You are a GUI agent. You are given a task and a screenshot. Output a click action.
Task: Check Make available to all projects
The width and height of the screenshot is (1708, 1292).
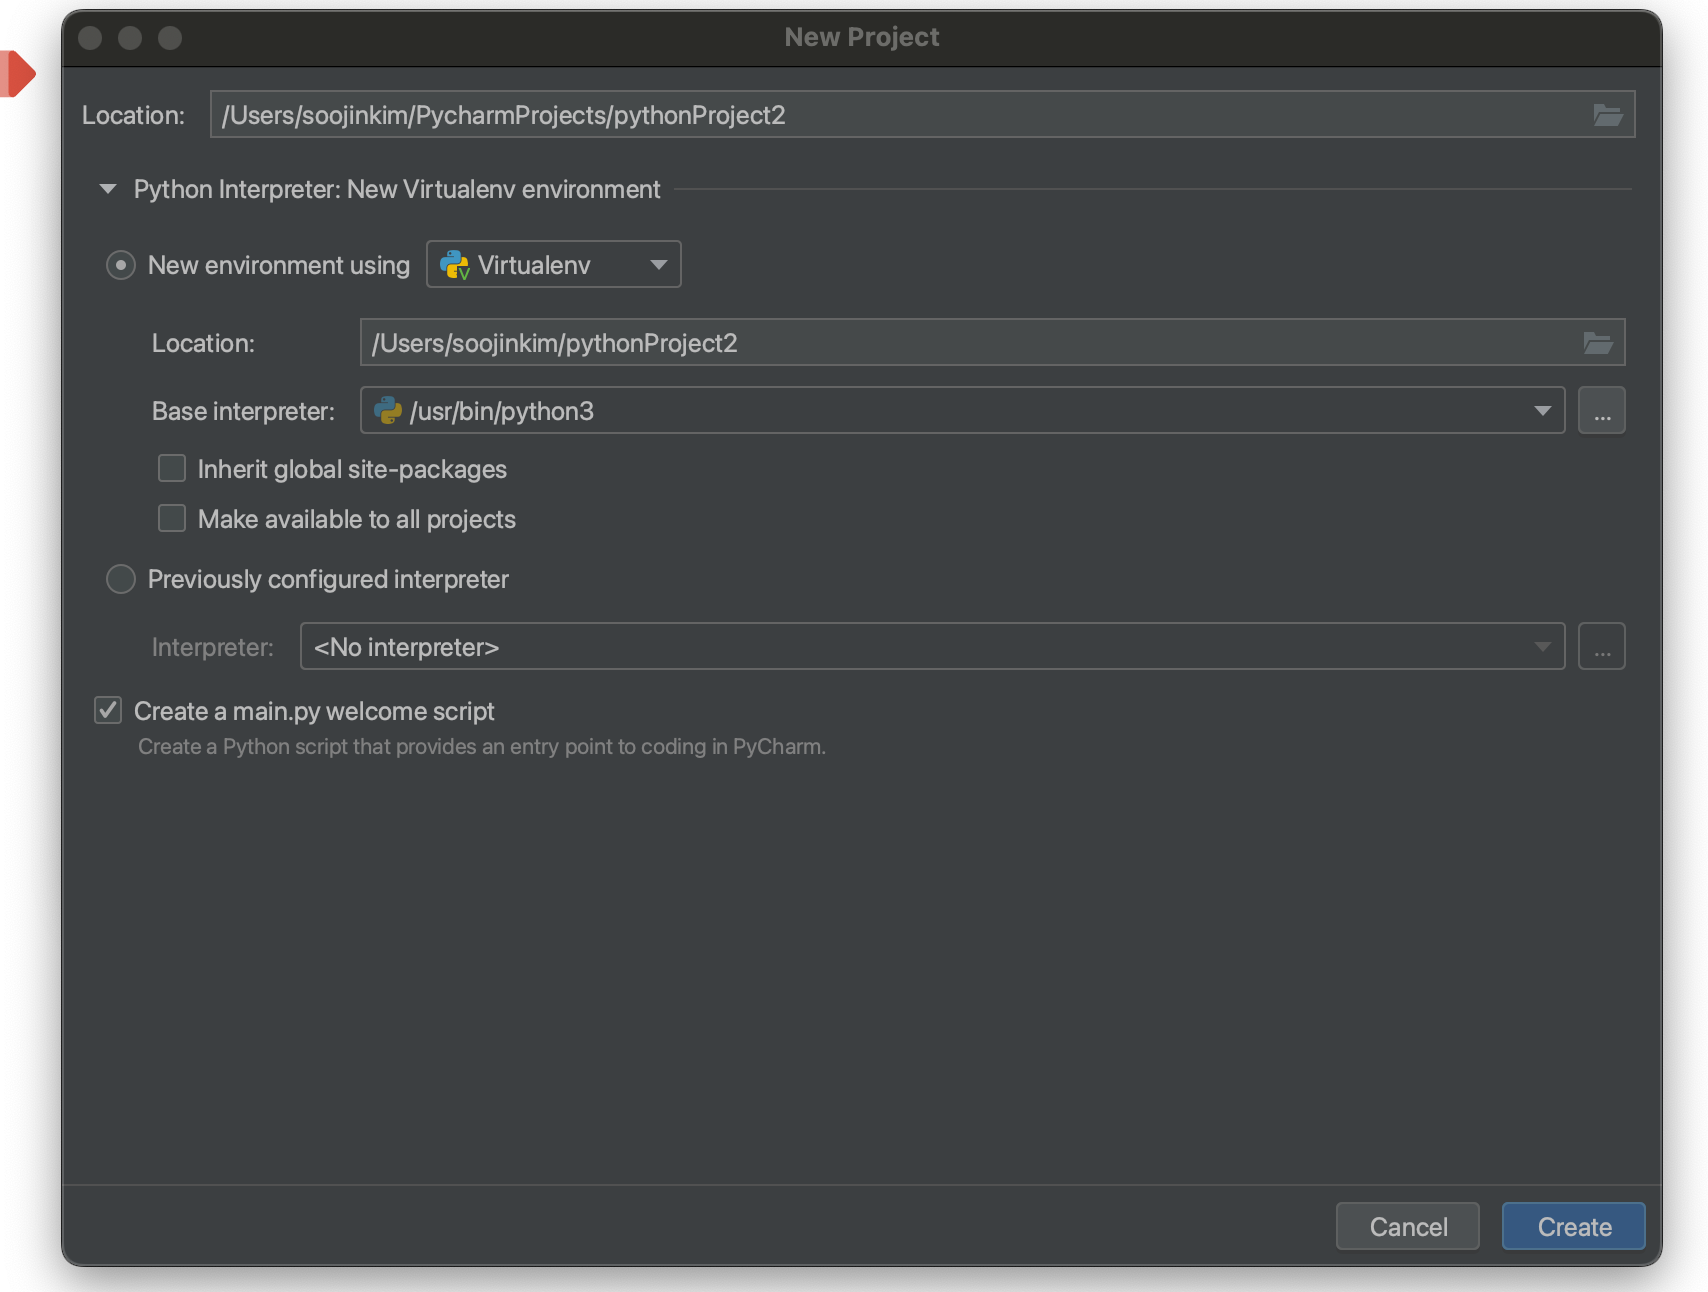172,519
